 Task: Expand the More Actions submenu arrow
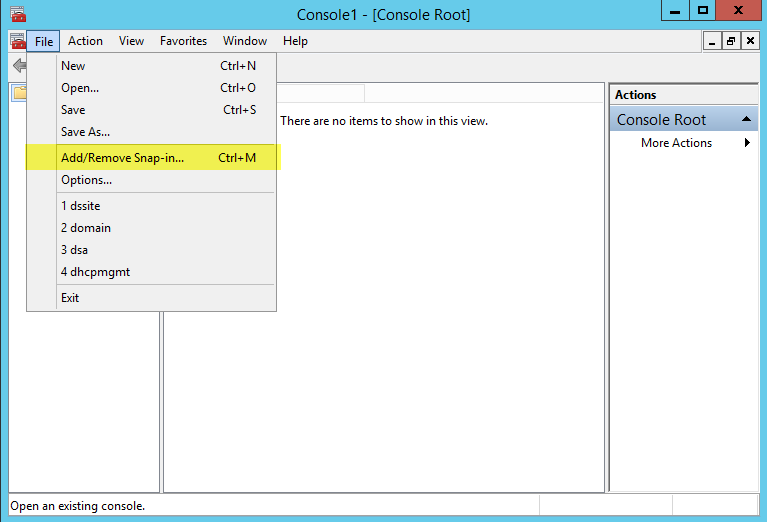tap(747, 143)
